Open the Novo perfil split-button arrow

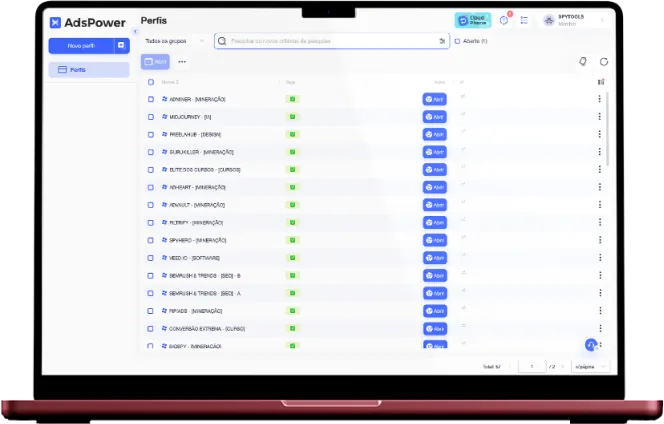pyautogui.click(x=122, y=45)
